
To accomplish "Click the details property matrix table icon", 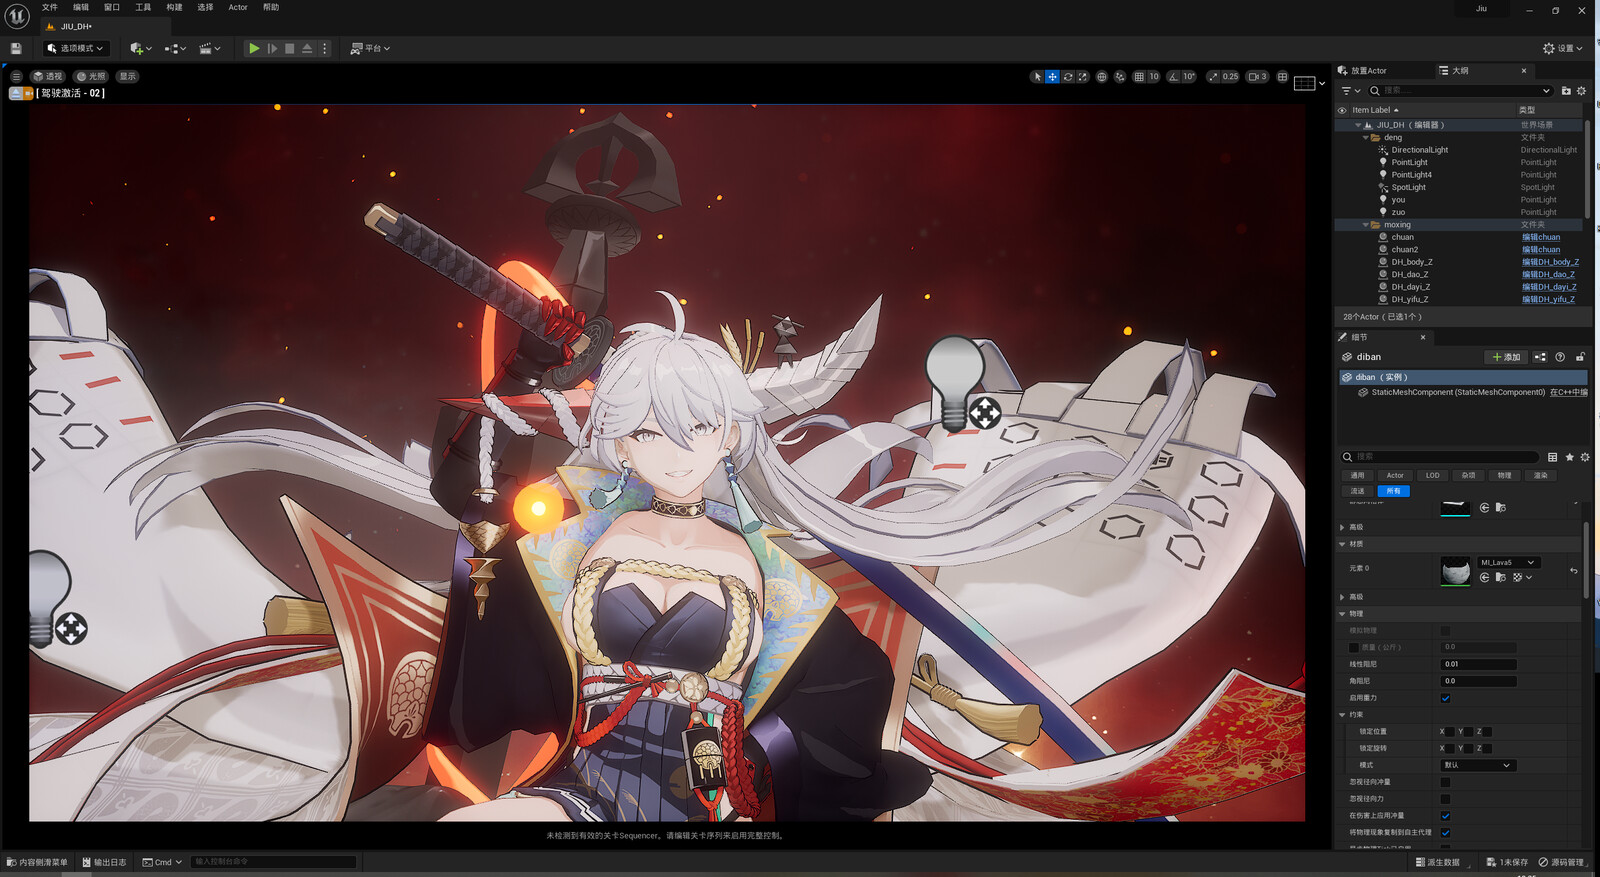I will (1552, 457).
